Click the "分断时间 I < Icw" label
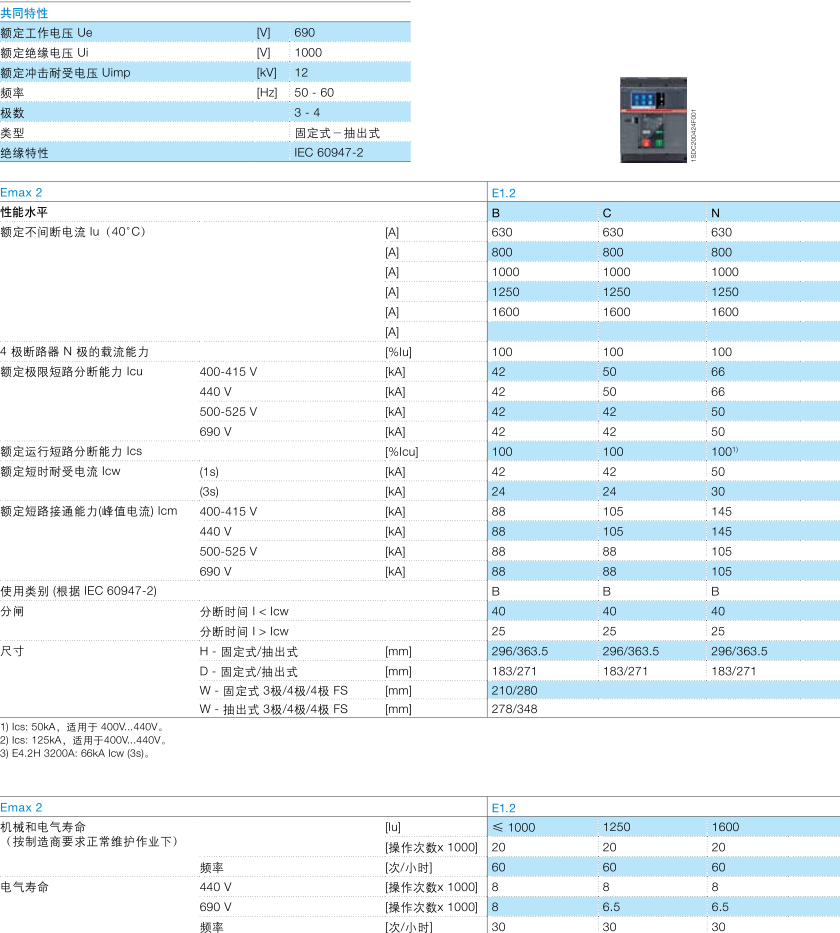Viewport: 840px width, 933px height. (244, 612)
